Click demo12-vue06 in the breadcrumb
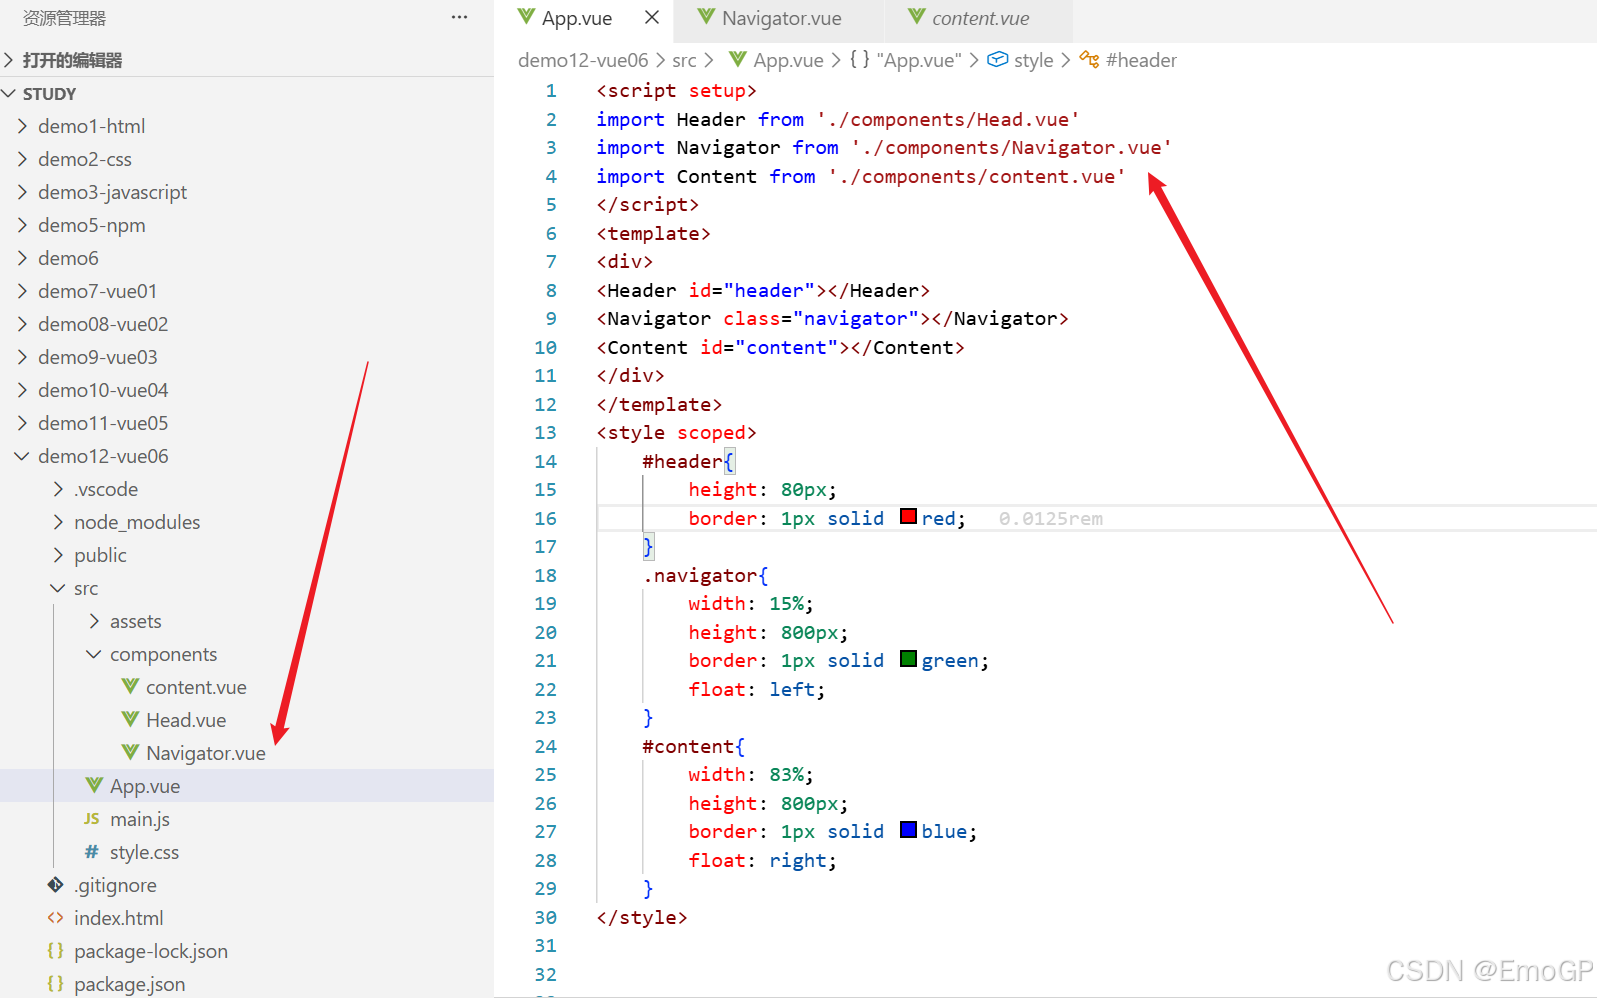 coord(583,60)
